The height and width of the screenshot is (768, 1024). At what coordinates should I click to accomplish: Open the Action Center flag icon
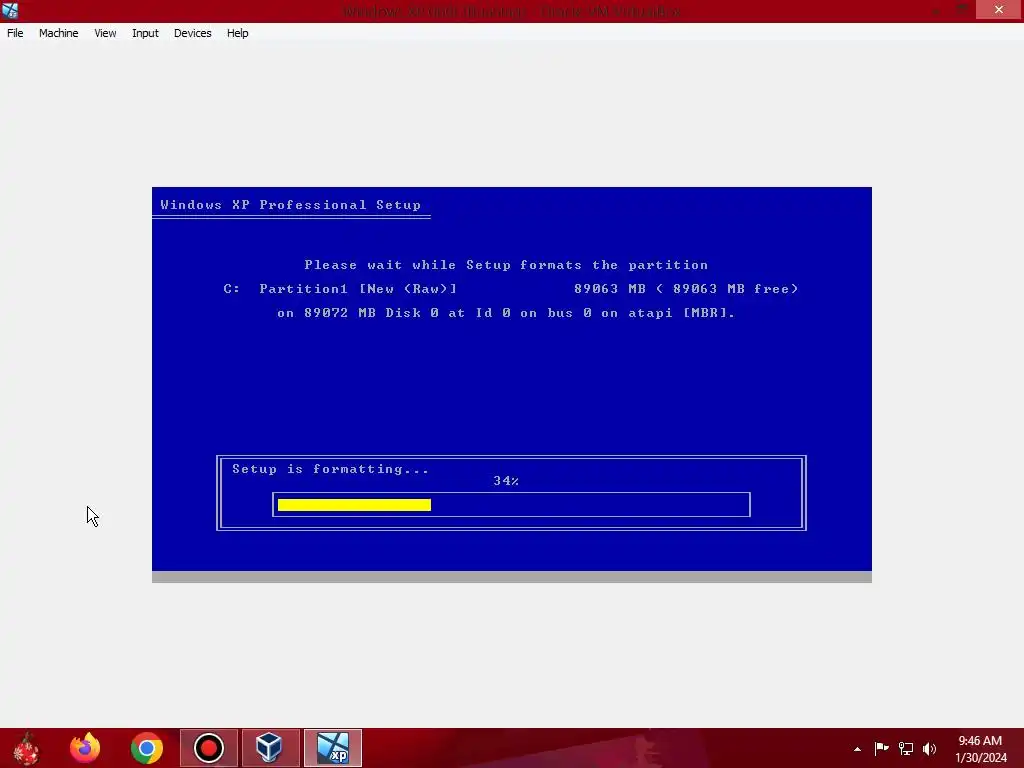[x=882, y=748]
